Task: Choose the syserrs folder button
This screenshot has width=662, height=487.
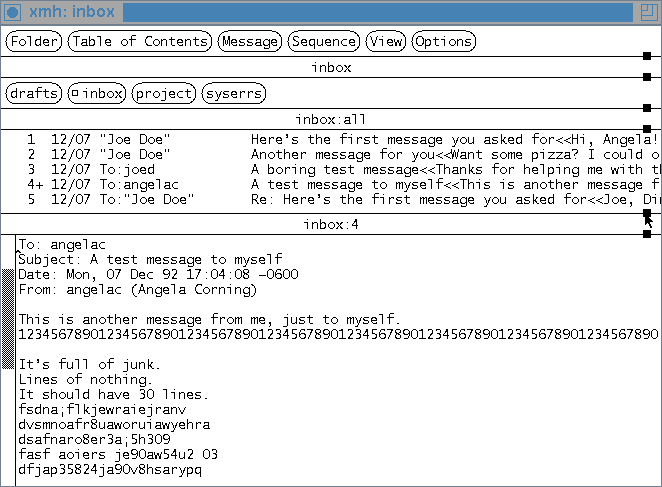Action: (234, 94)
